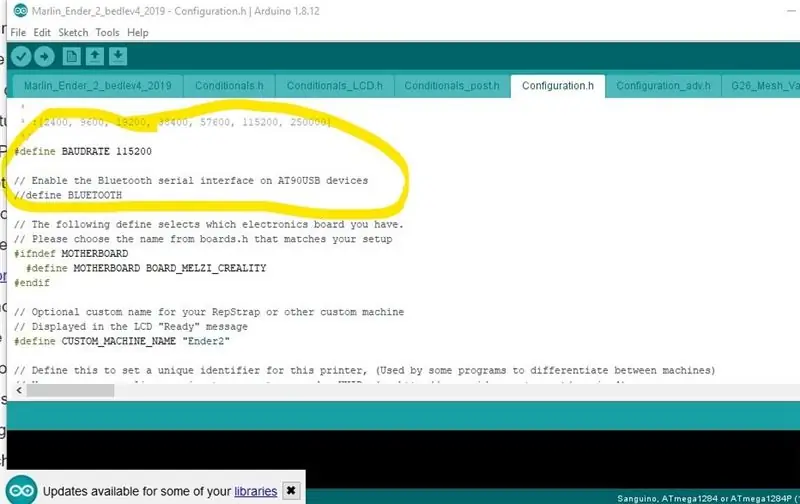Click the '//define BLUETOOTH' line
Viewport: 800px width, 504px height.
tap(68, 195)
